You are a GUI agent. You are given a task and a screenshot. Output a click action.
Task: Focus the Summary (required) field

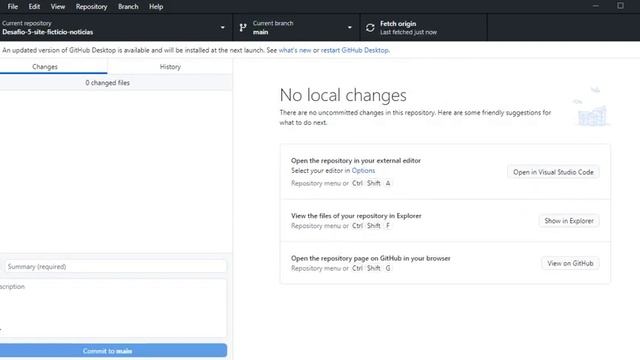(x=116, y=267)
